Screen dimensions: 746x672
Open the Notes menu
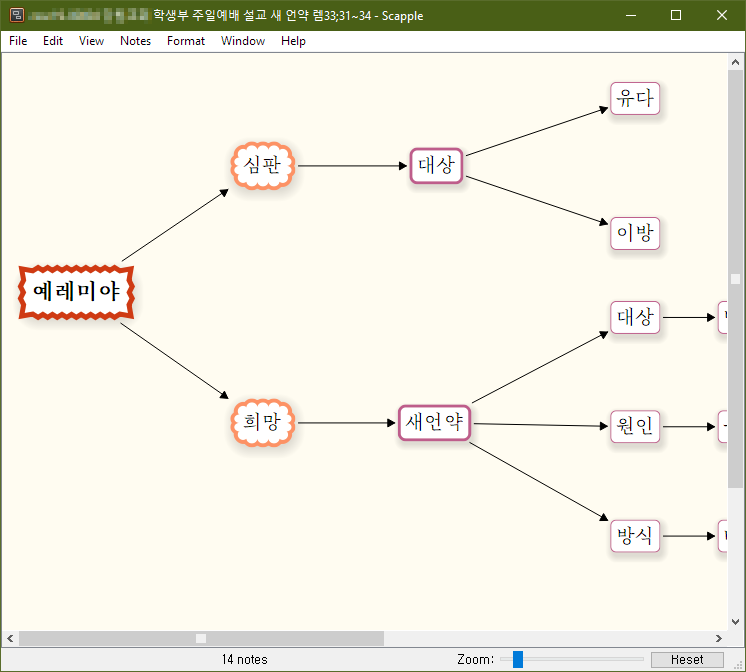tap(135, 41)
